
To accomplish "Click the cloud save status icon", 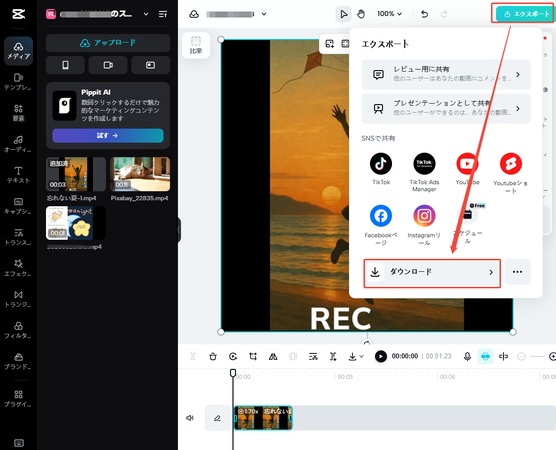I will coord(194,14).
